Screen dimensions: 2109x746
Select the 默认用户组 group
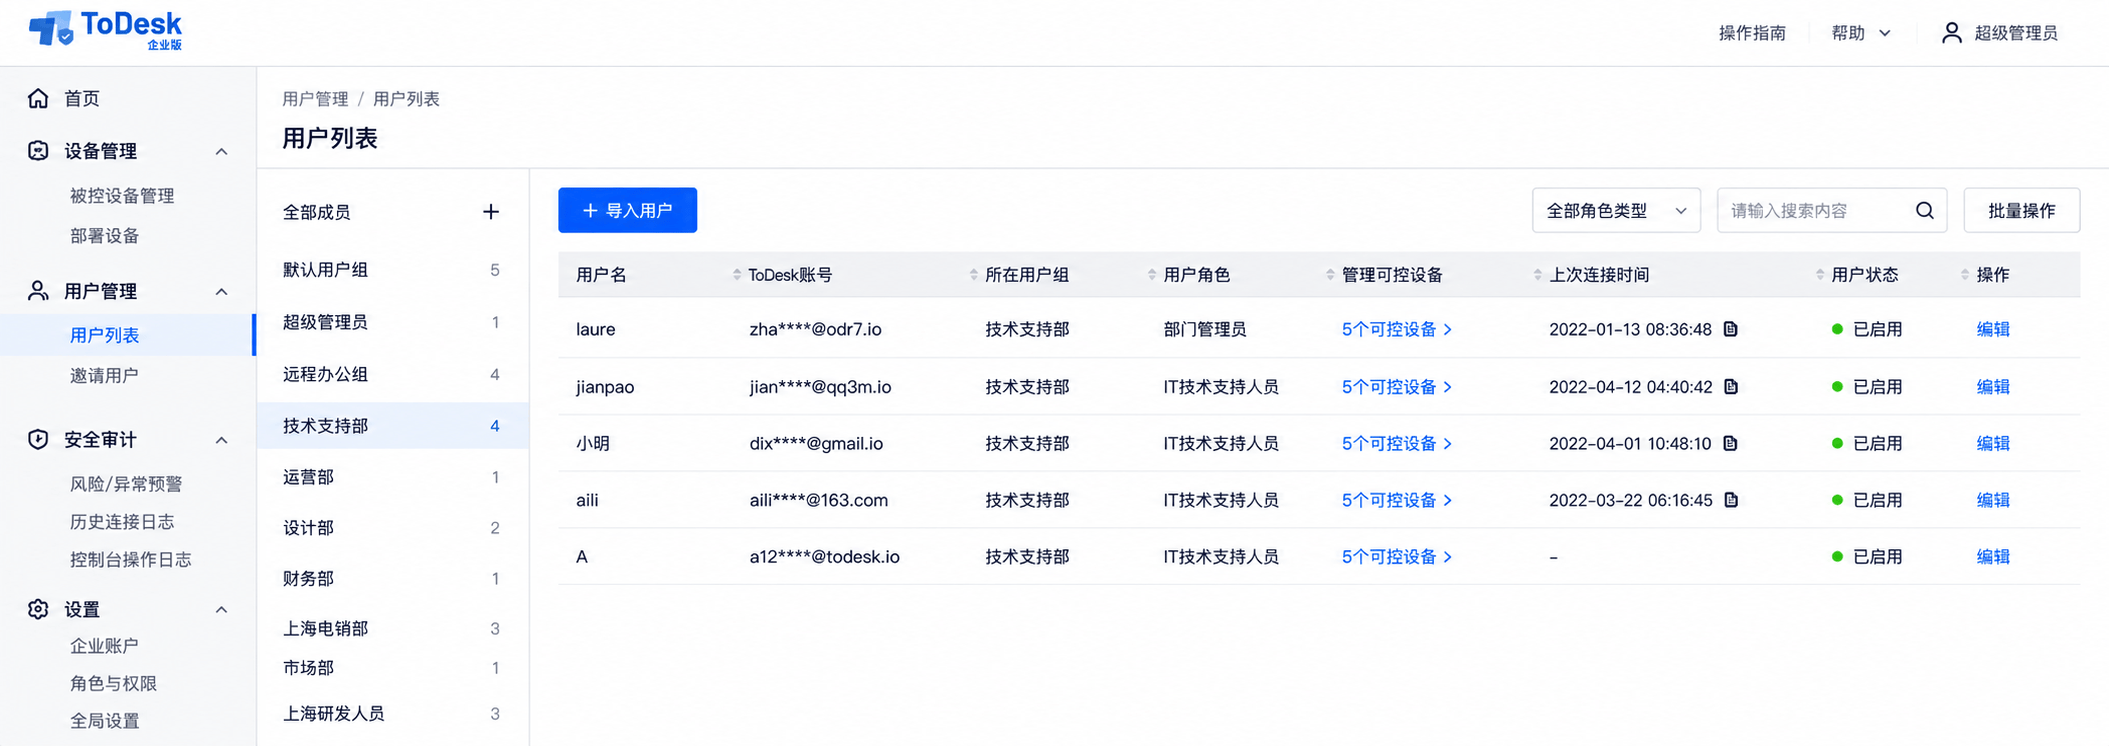[x=392, y=270]
